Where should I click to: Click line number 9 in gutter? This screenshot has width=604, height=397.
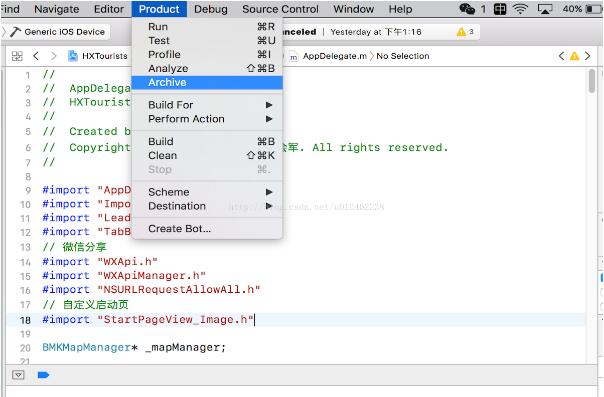click(x=28, y=190)
